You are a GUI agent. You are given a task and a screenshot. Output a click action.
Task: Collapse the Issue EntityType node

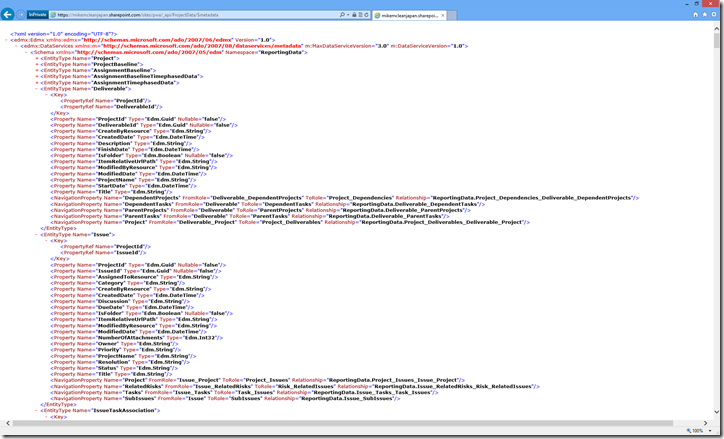[x=37, y=233]
